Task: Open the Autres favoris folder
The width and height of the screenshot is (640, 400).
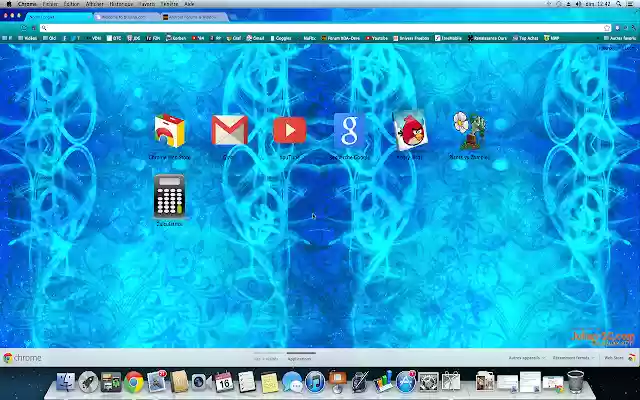Action: 620,38
